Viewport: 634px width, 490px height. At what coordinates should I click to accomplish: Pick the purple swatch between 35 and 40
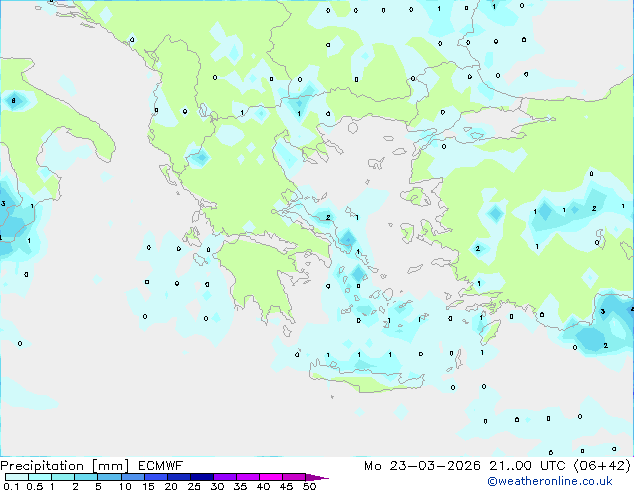pyautogui.click(x=247, y=477)
